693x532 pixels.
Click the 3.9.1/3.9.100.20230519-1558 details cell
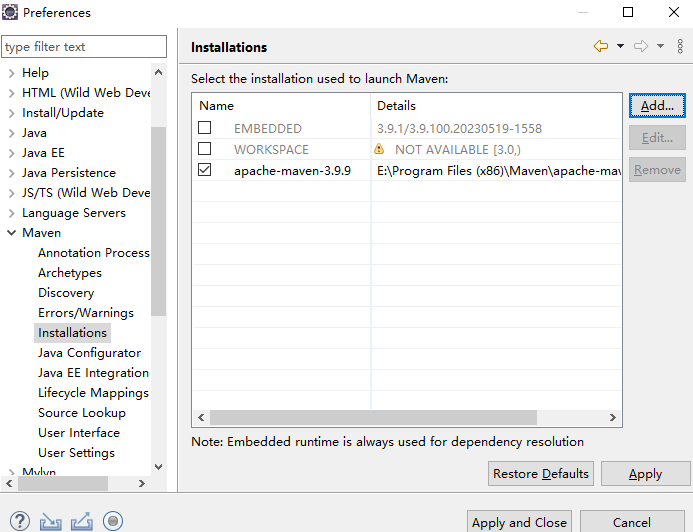[x=459, y=129]
